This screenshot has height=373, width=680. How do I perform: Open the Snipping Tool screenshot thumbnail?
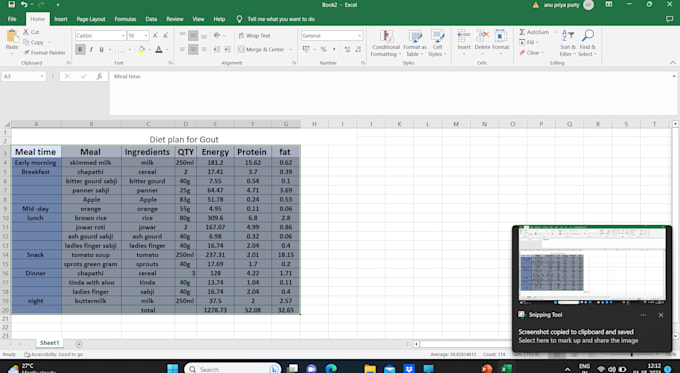592,265
